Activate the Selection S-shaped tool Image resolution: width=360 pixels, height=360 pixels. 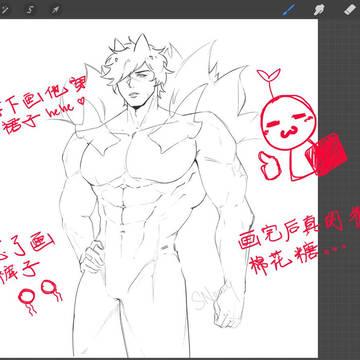click(x=30, y=10)
